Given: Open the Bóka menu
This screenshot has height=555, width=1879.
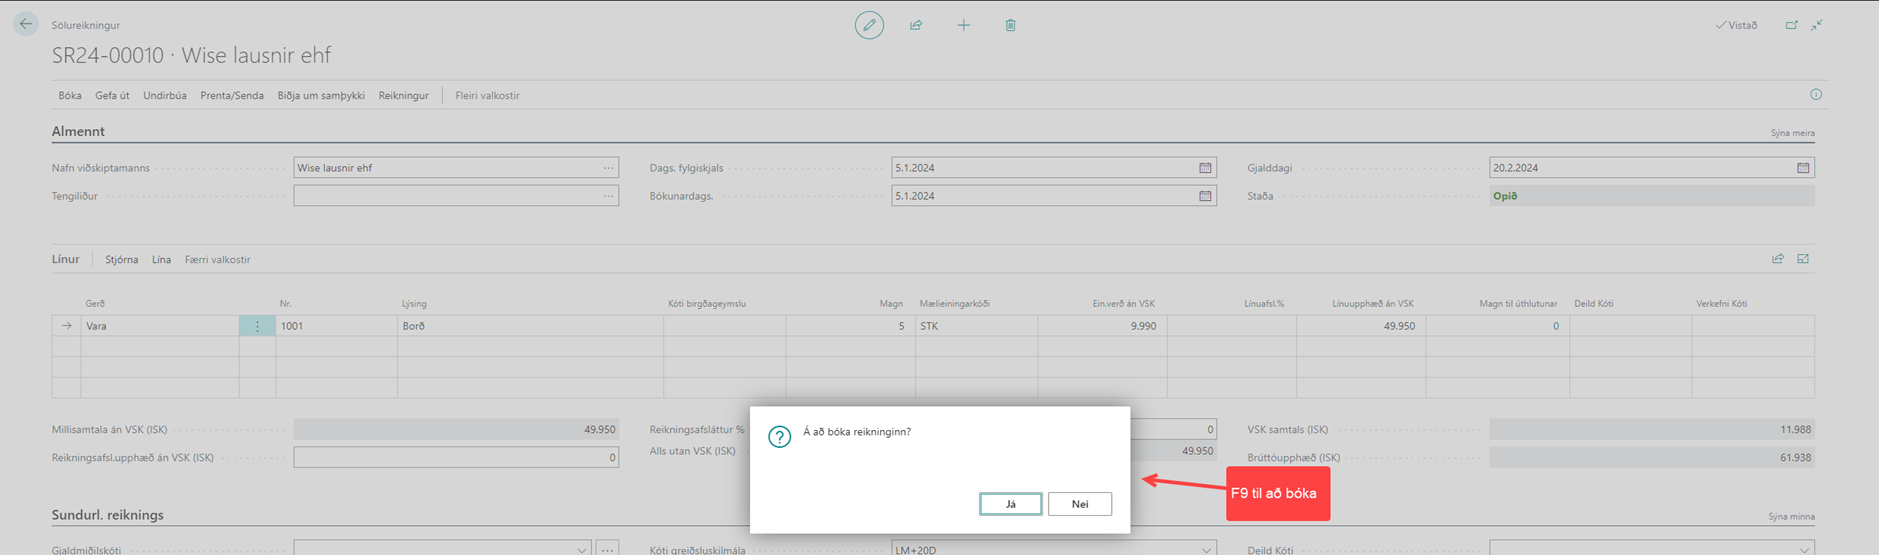Looking at the screenshot, I should tap(70, 96).
